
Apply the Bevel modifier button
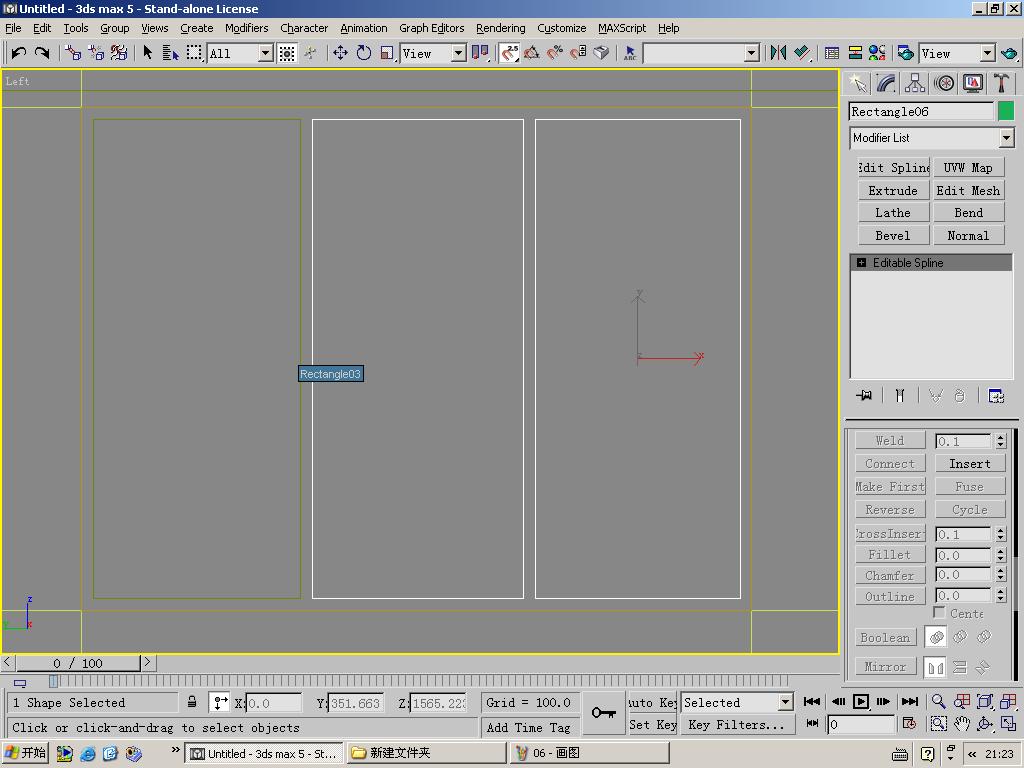click(893, 236)
